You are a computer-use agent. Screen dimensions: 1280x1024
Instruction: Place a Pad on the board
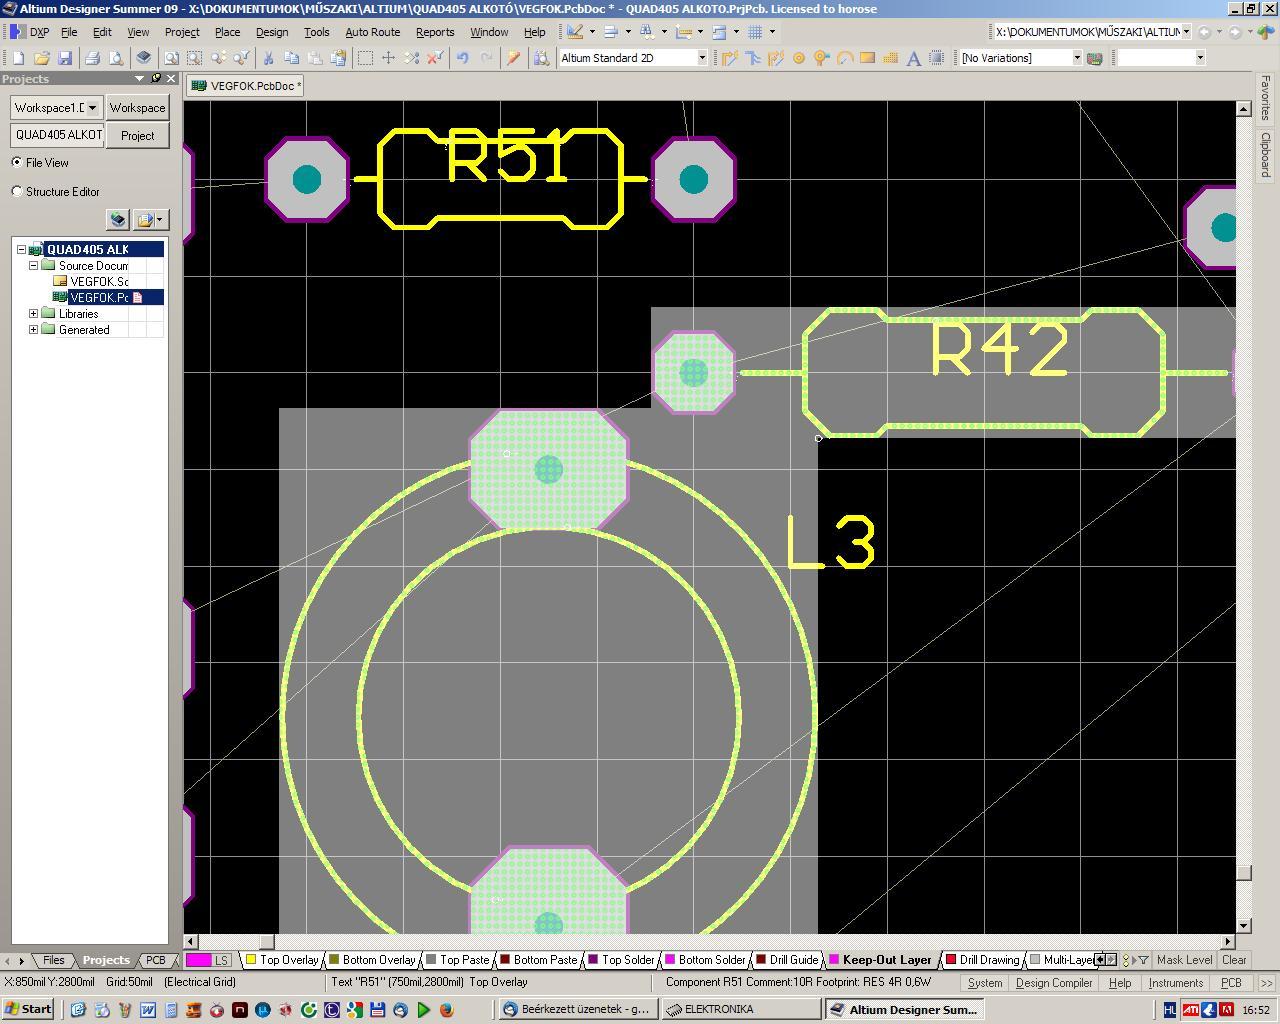coord(799,58)
